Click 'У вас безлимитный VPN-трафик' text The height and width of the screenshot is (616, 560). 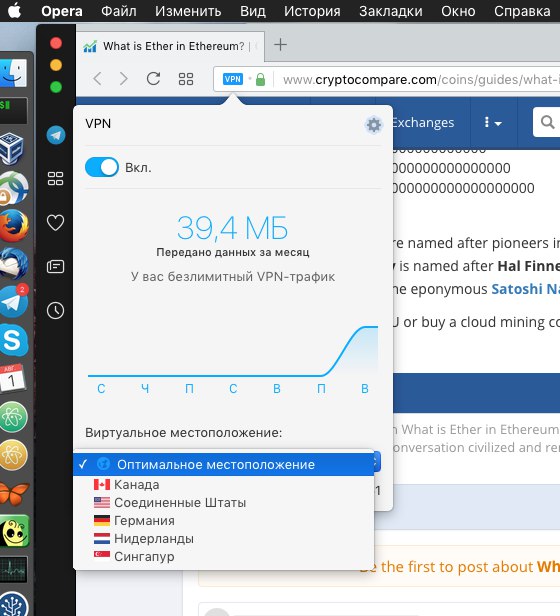tap(233, 277)
